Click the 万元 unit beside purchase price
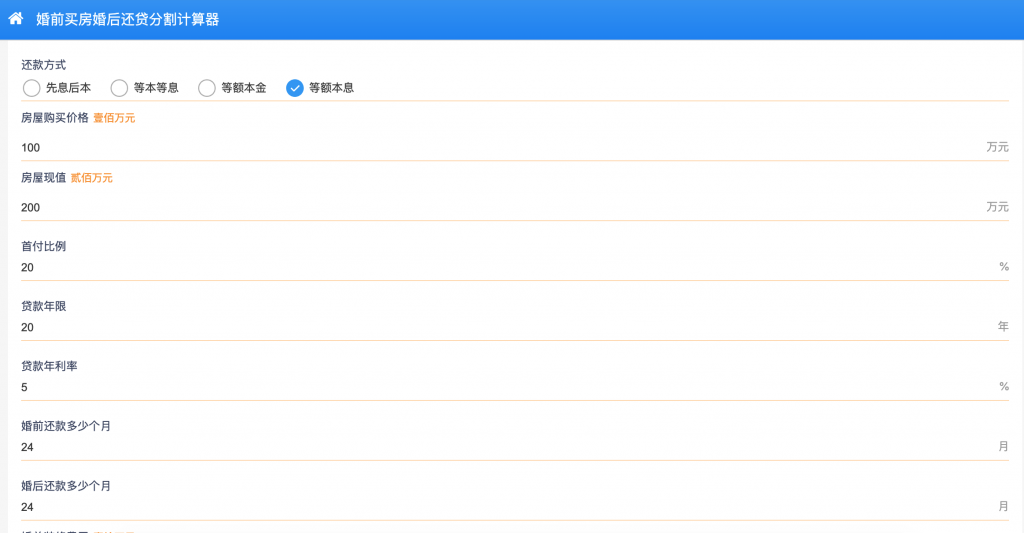This screenshot has height=533, width=1024. [x=997, y=147]
